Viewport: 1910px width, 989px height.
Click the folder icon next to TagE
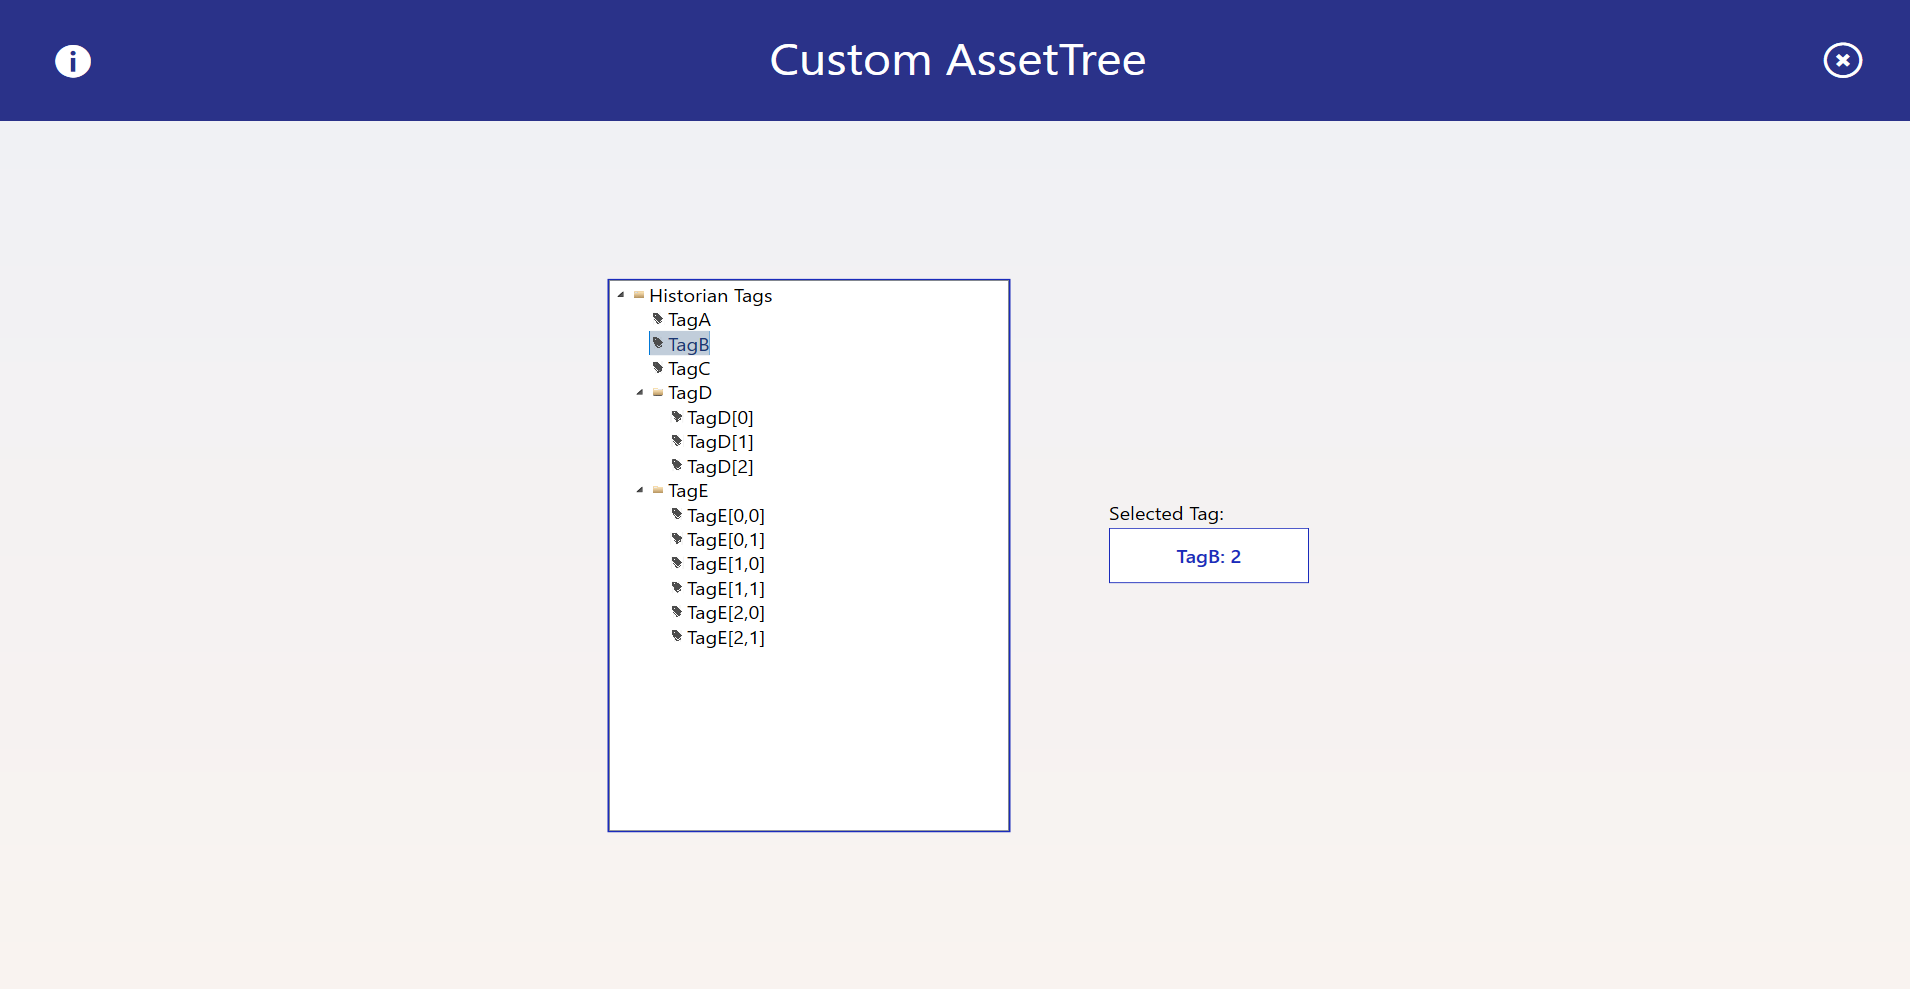(658, 491)
